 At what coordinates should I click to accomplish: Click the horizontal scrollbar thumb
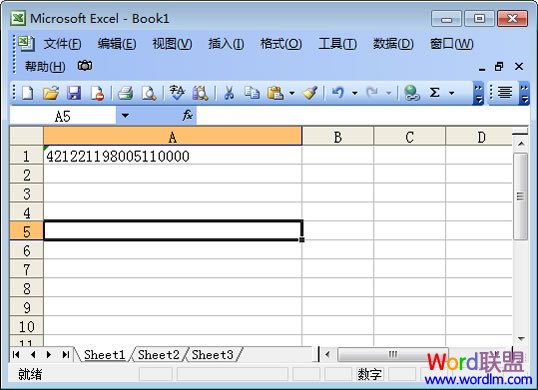[393, 354]
